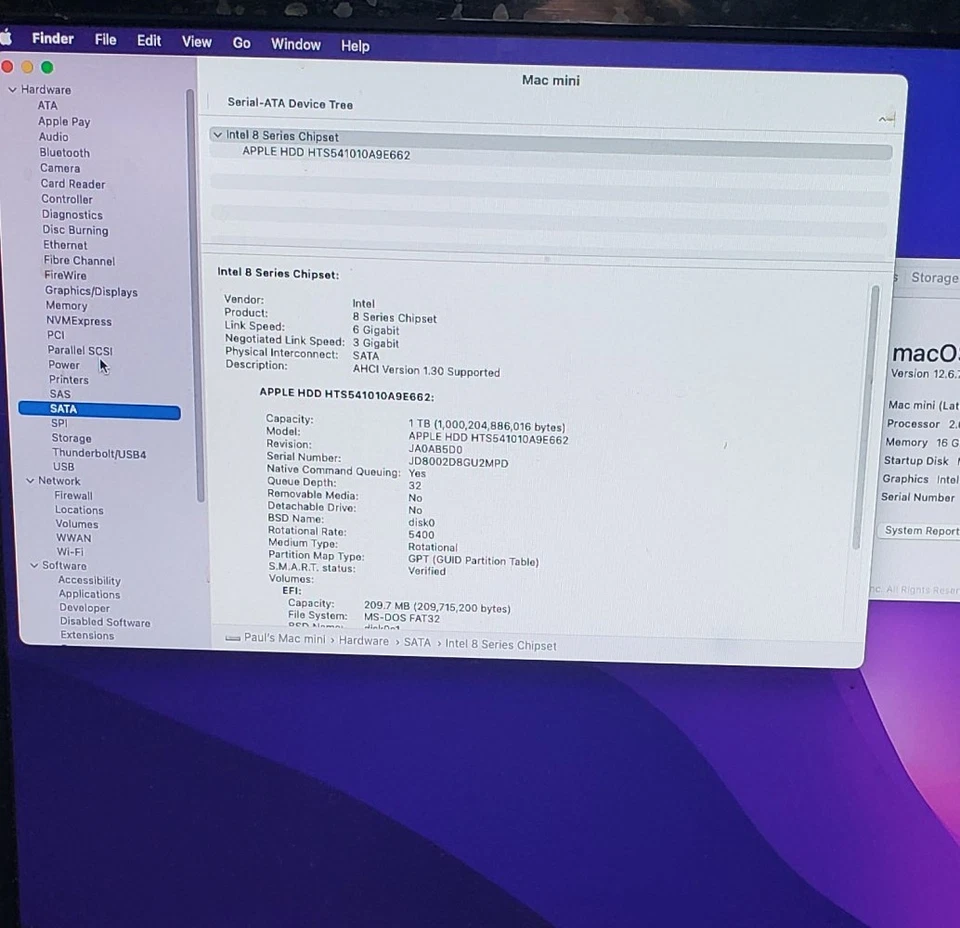The image size is (960, 928).
Task: Select Memory in the Hardware list
Action: coord(66,305)
